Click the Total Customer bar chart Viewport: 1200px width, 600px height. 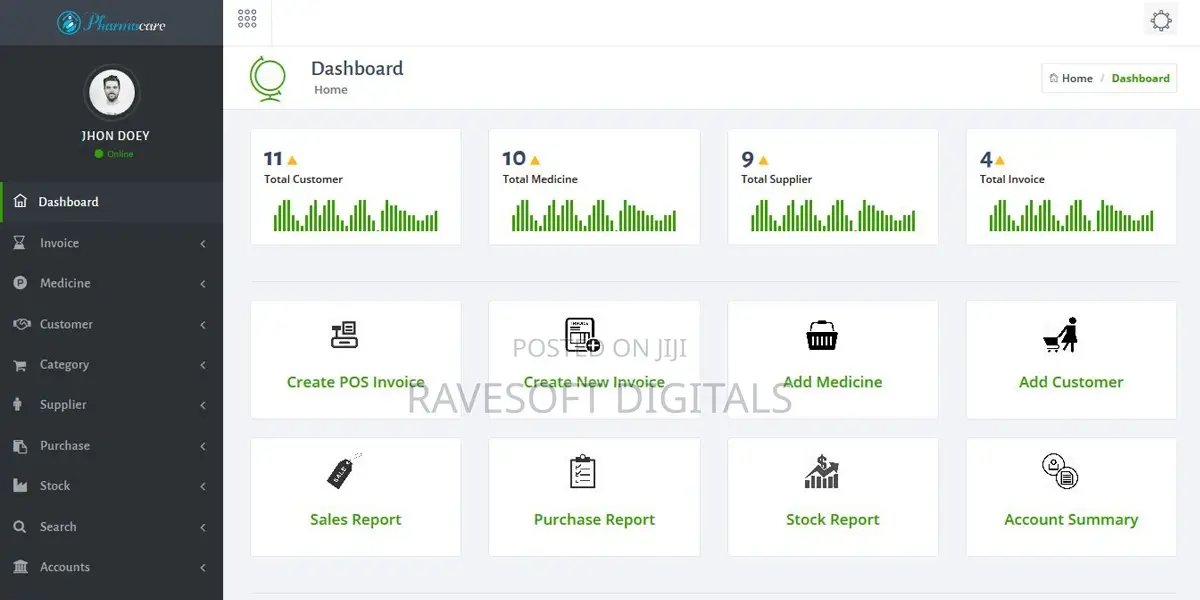(x=356, y=215)
